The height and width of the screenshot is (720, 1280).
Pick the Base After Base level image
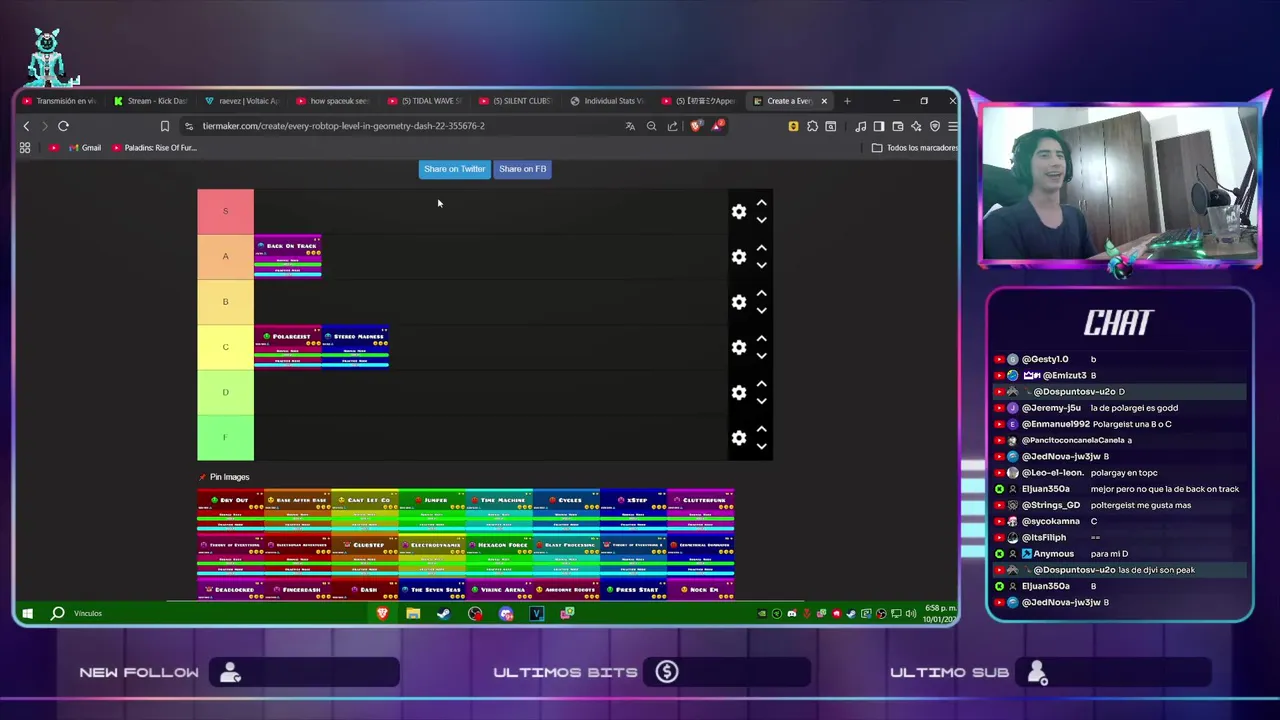(x=297, y=510)
